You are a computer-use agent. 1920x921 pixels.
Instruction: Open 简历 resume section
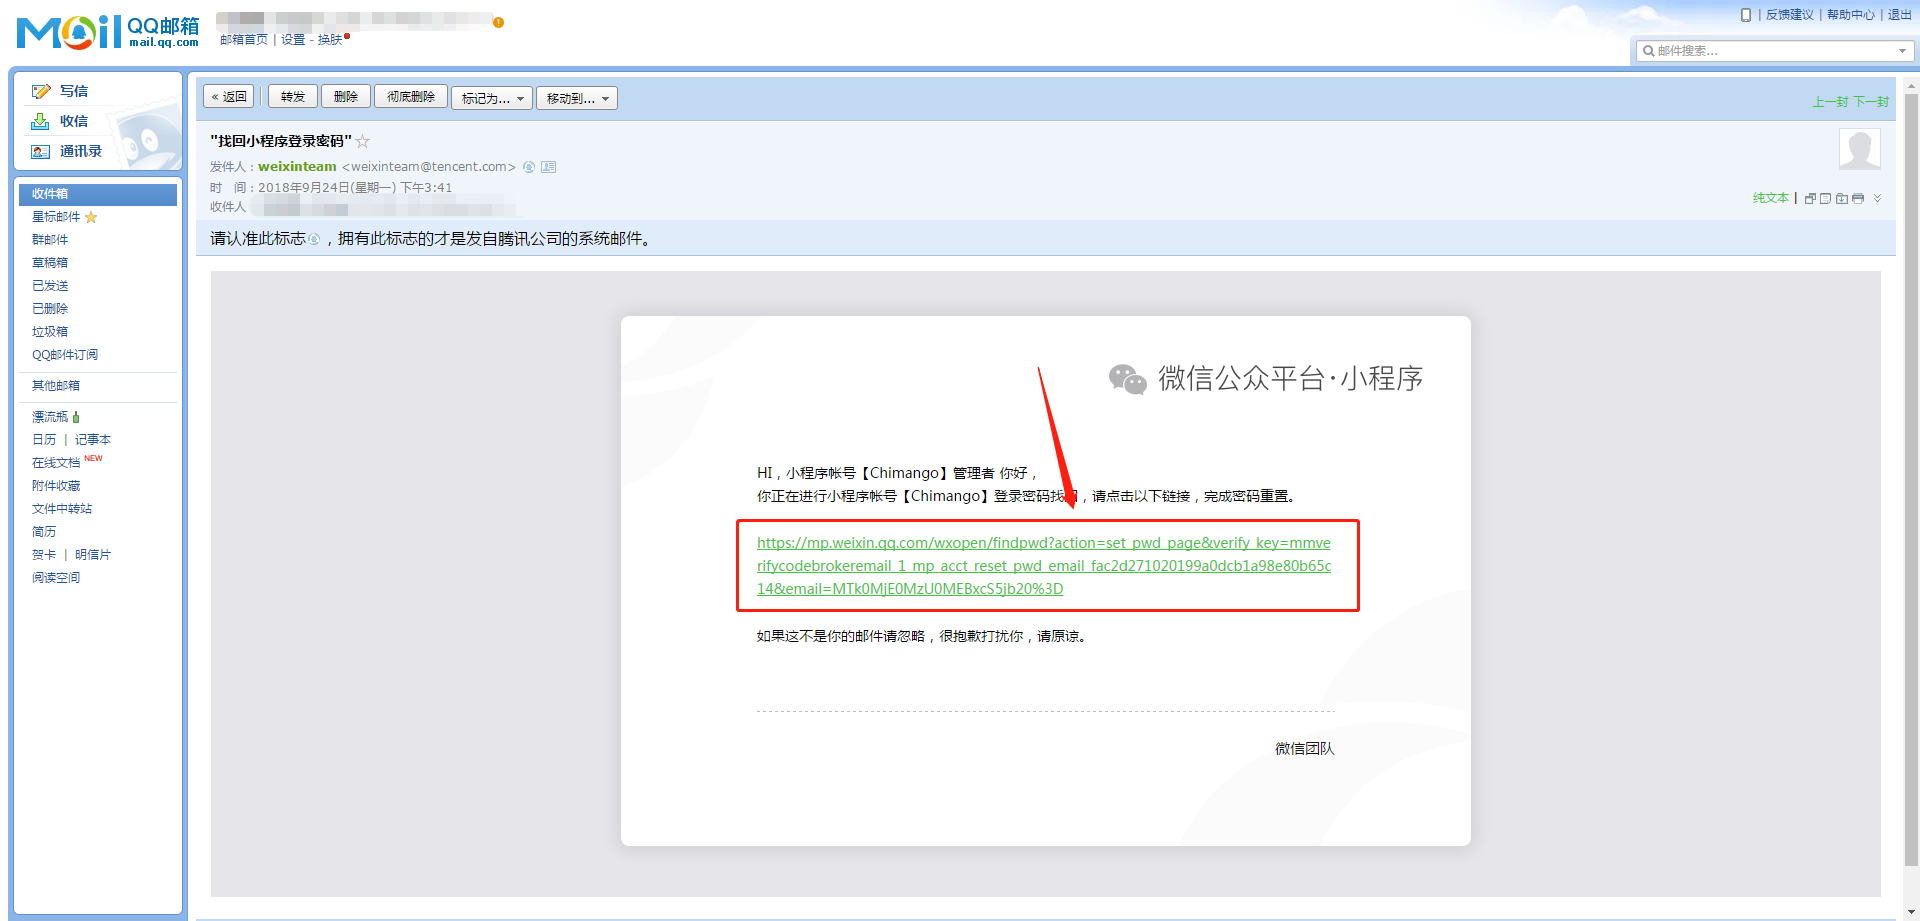[x=44, y=532]
